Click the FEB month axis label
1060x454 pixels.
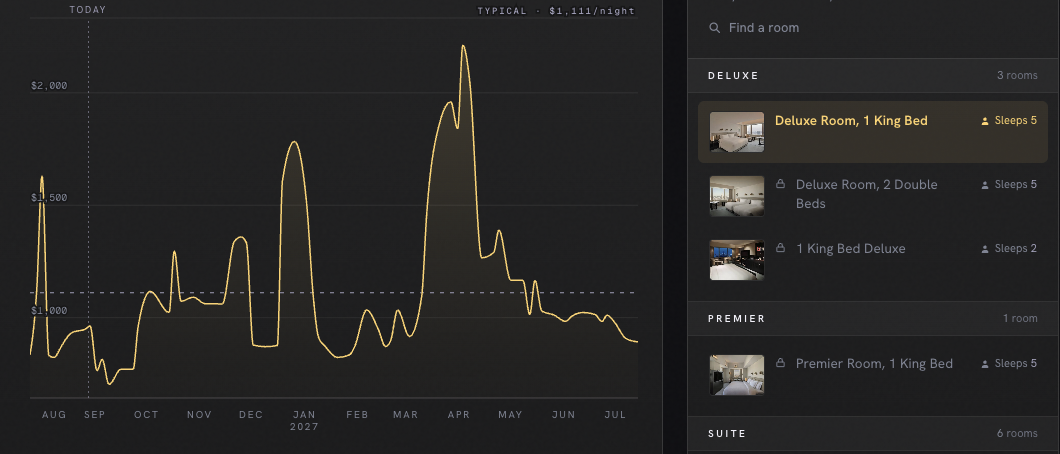(x=357, y=415)
